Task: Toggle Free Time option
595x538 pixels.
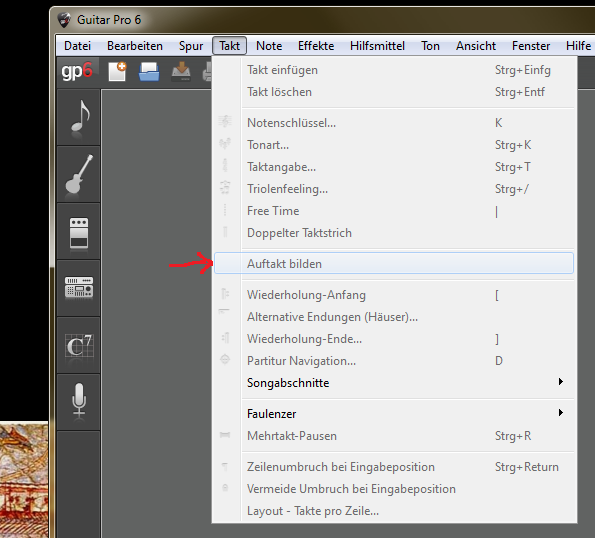Action: (394, 211)
